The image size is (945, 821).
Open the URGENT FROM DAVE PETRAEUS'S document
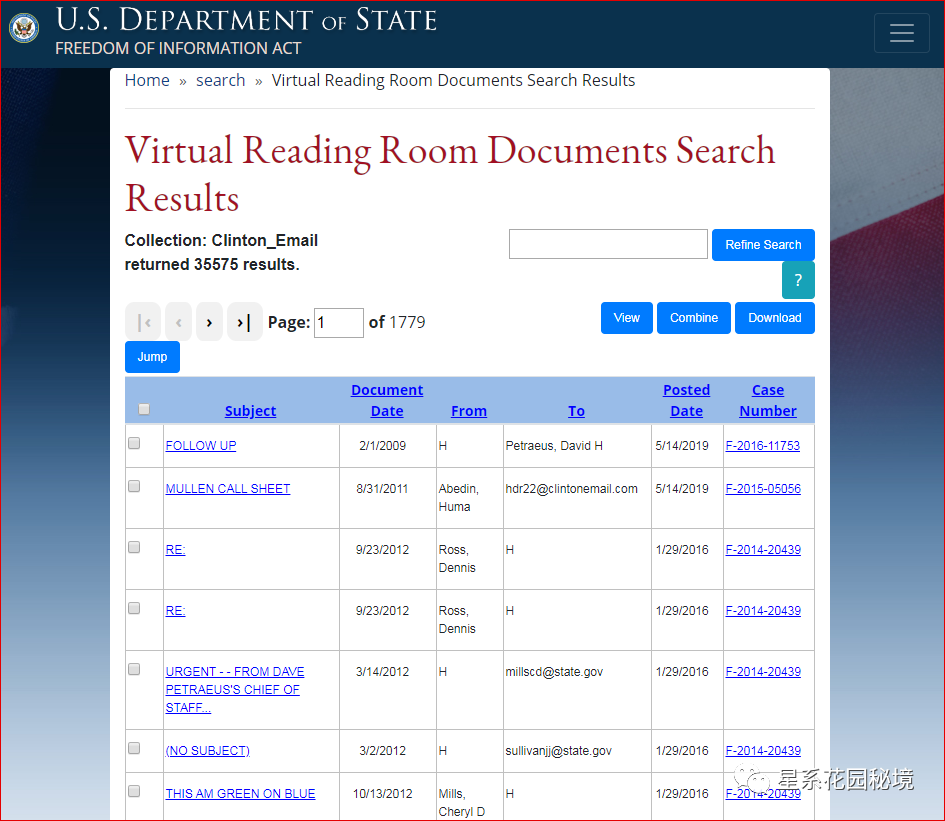pos(234,690)
